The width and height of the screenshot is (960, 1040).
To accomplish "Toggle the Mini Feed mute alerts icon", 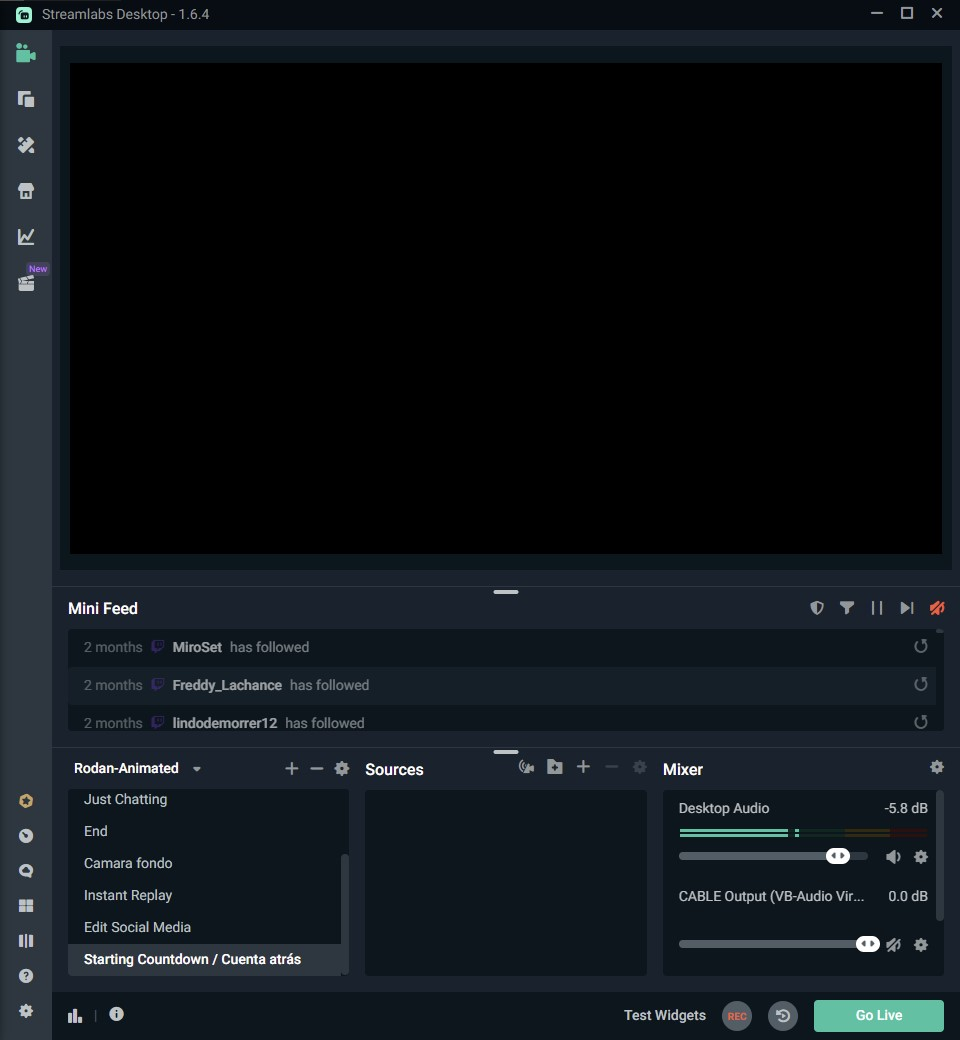I will (937, 608).
